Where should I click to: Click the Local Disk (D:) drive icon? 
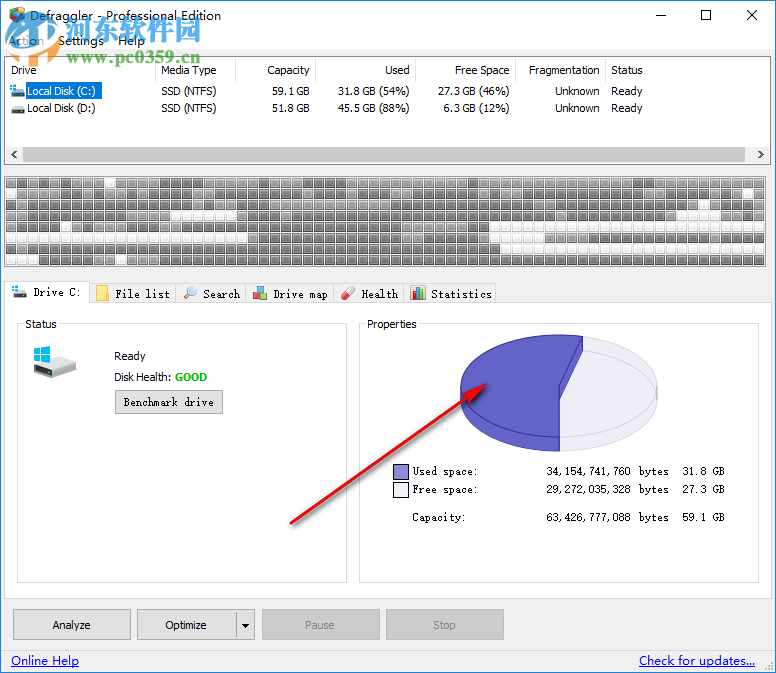(x=18, y=109)
